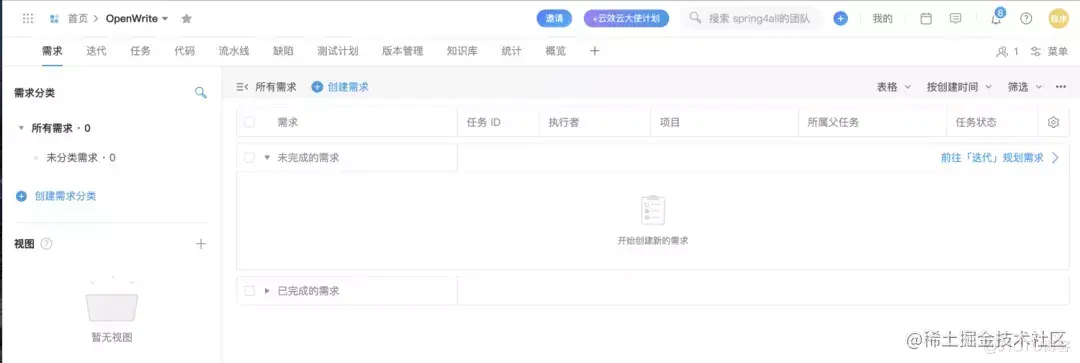Screen dimensions: 1080x363
Task: Click the 创建需求分类 link
Action: (65, 196)
